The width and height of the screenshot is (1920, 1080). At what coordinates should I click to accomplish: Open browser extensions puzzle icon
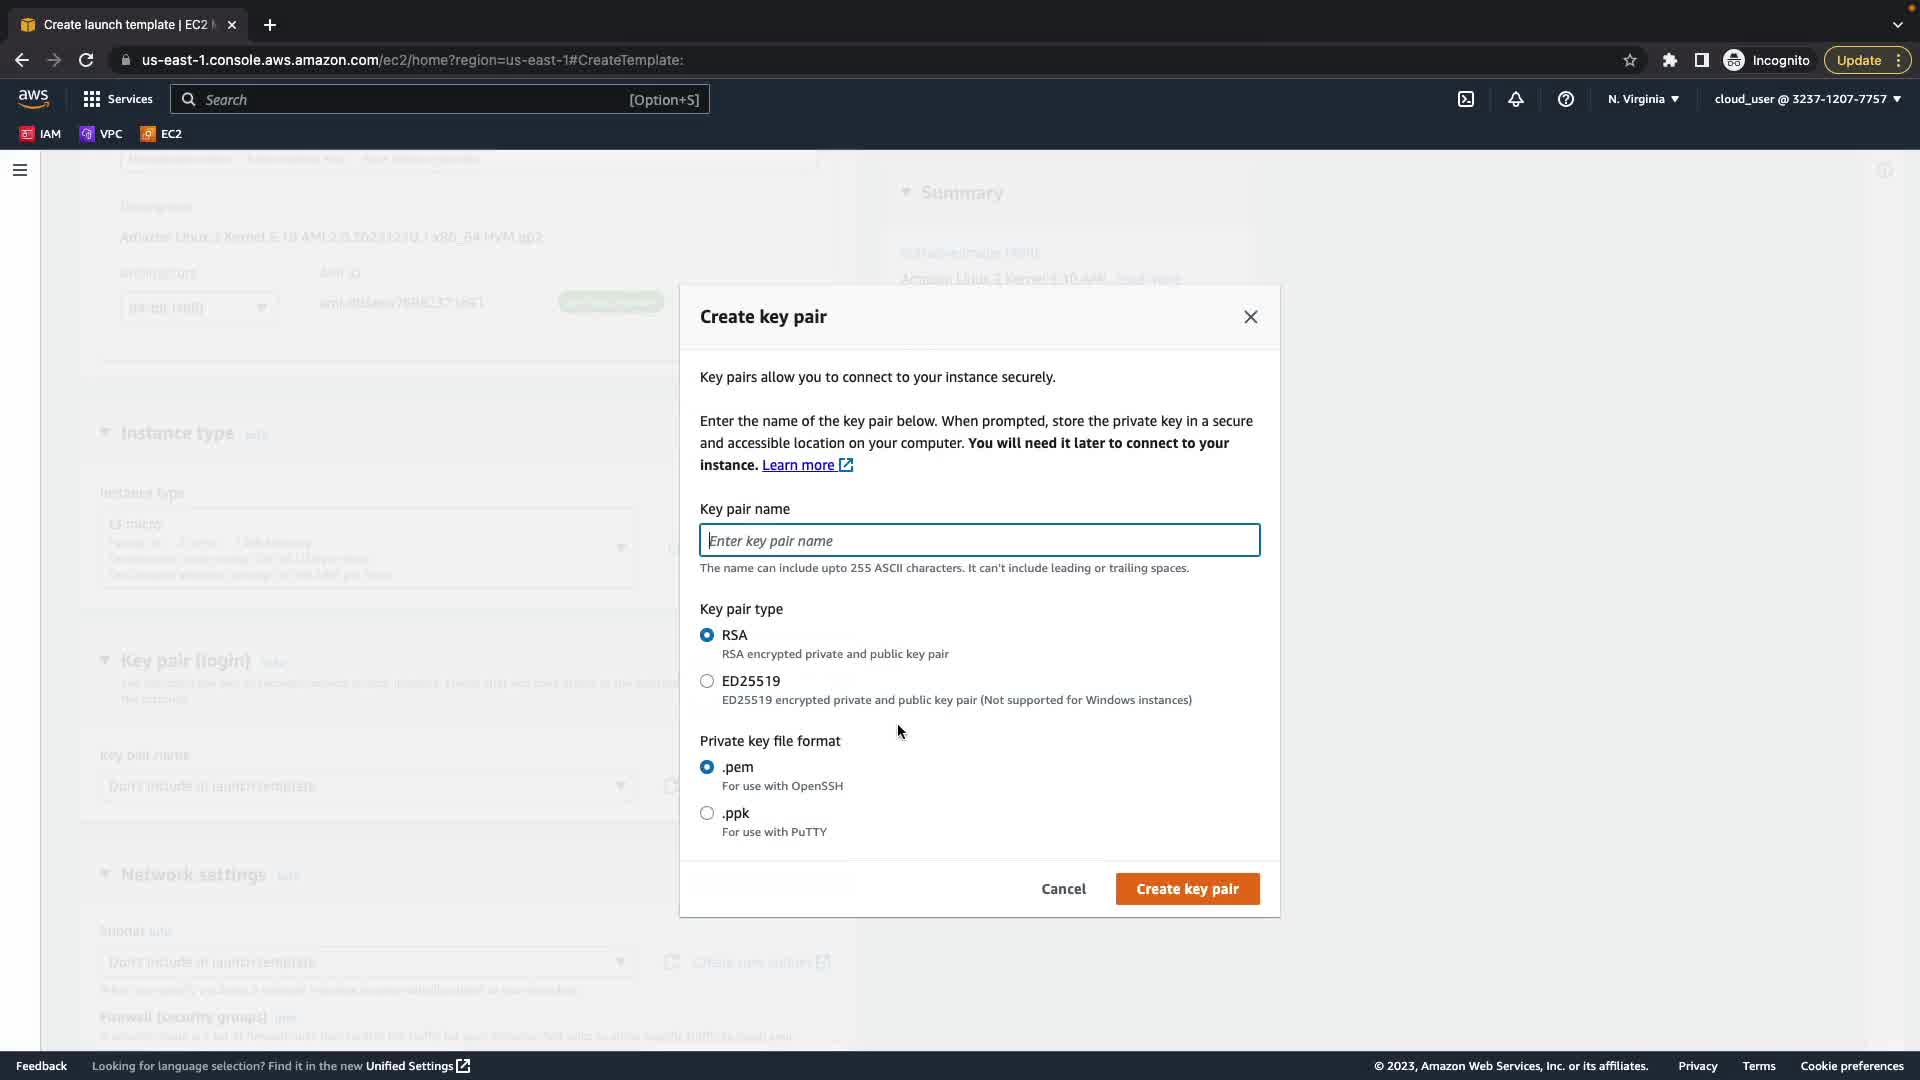point(1669,60)
